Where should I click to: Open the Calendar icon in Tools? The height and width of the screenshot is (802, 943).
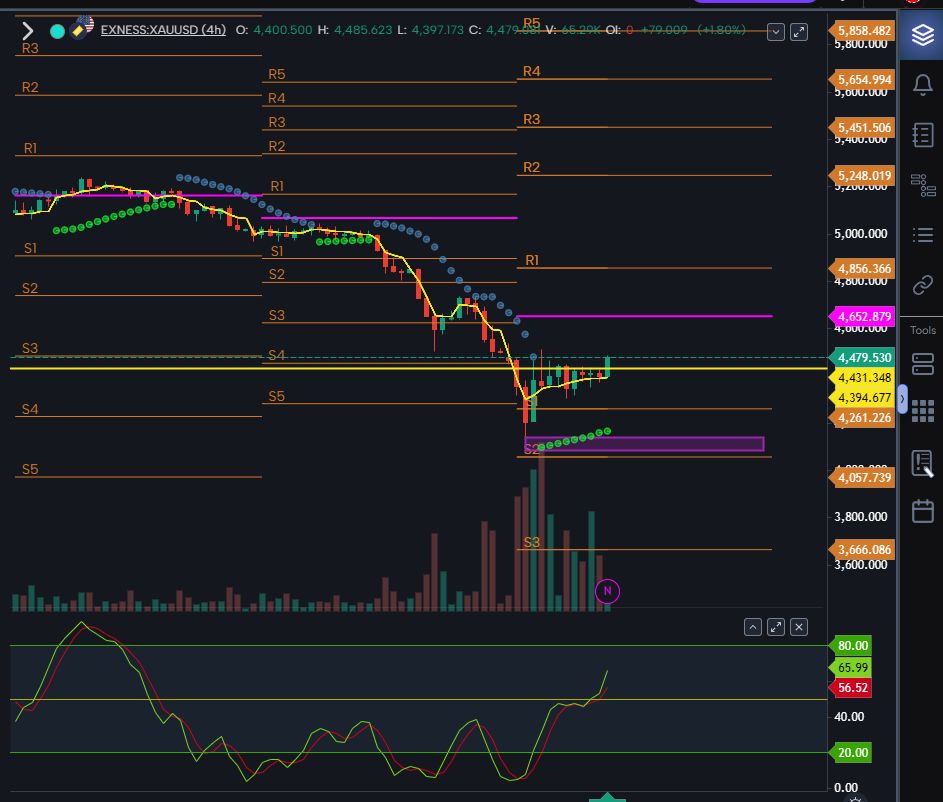coord(922,511)
